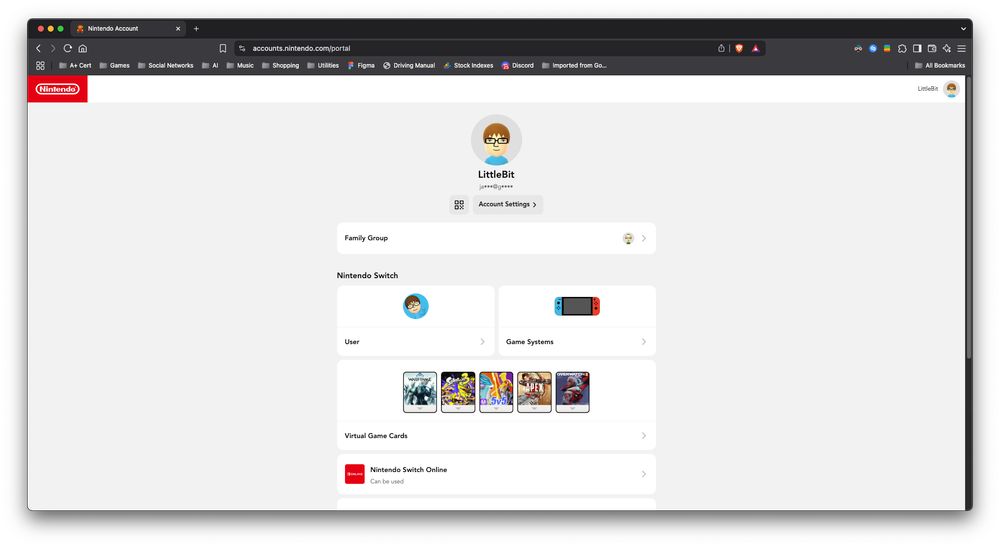This screenshot has height=547, width=1000.
Task: Open the Brave Wallet icon
Action: (x=932, y=48)
